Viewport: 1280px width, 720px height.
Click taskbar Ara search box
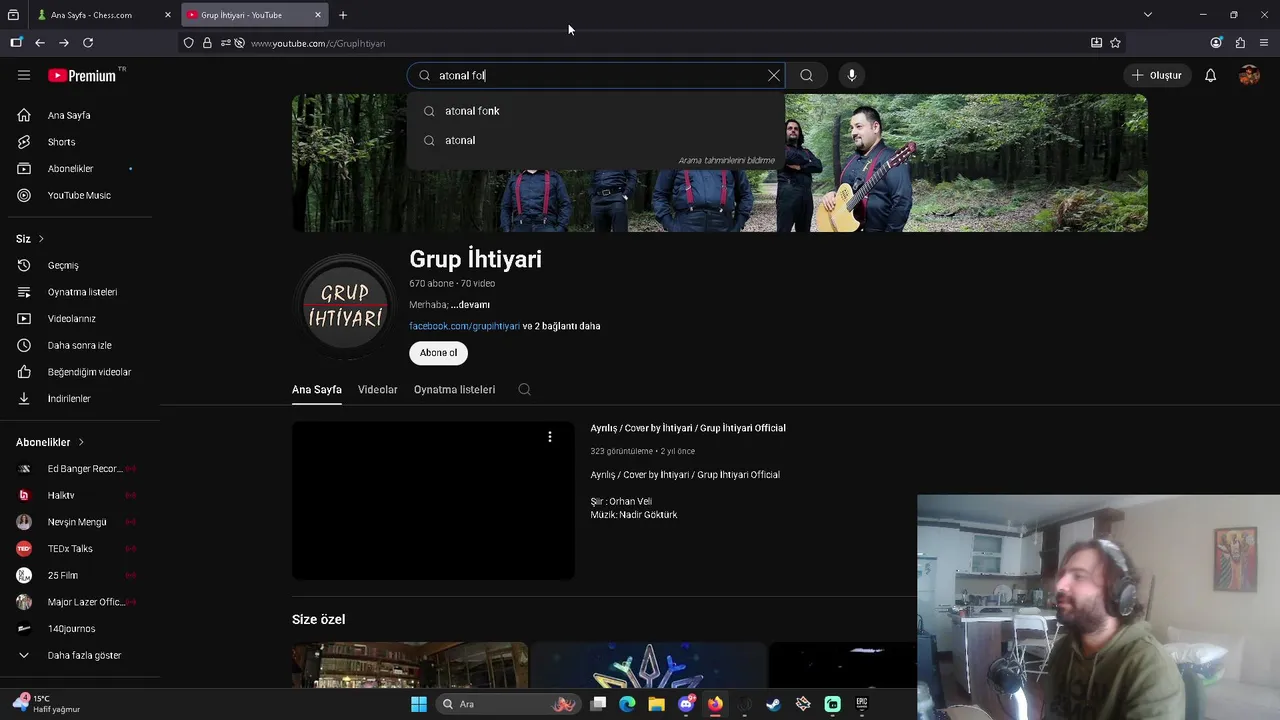tap(510, 704)
